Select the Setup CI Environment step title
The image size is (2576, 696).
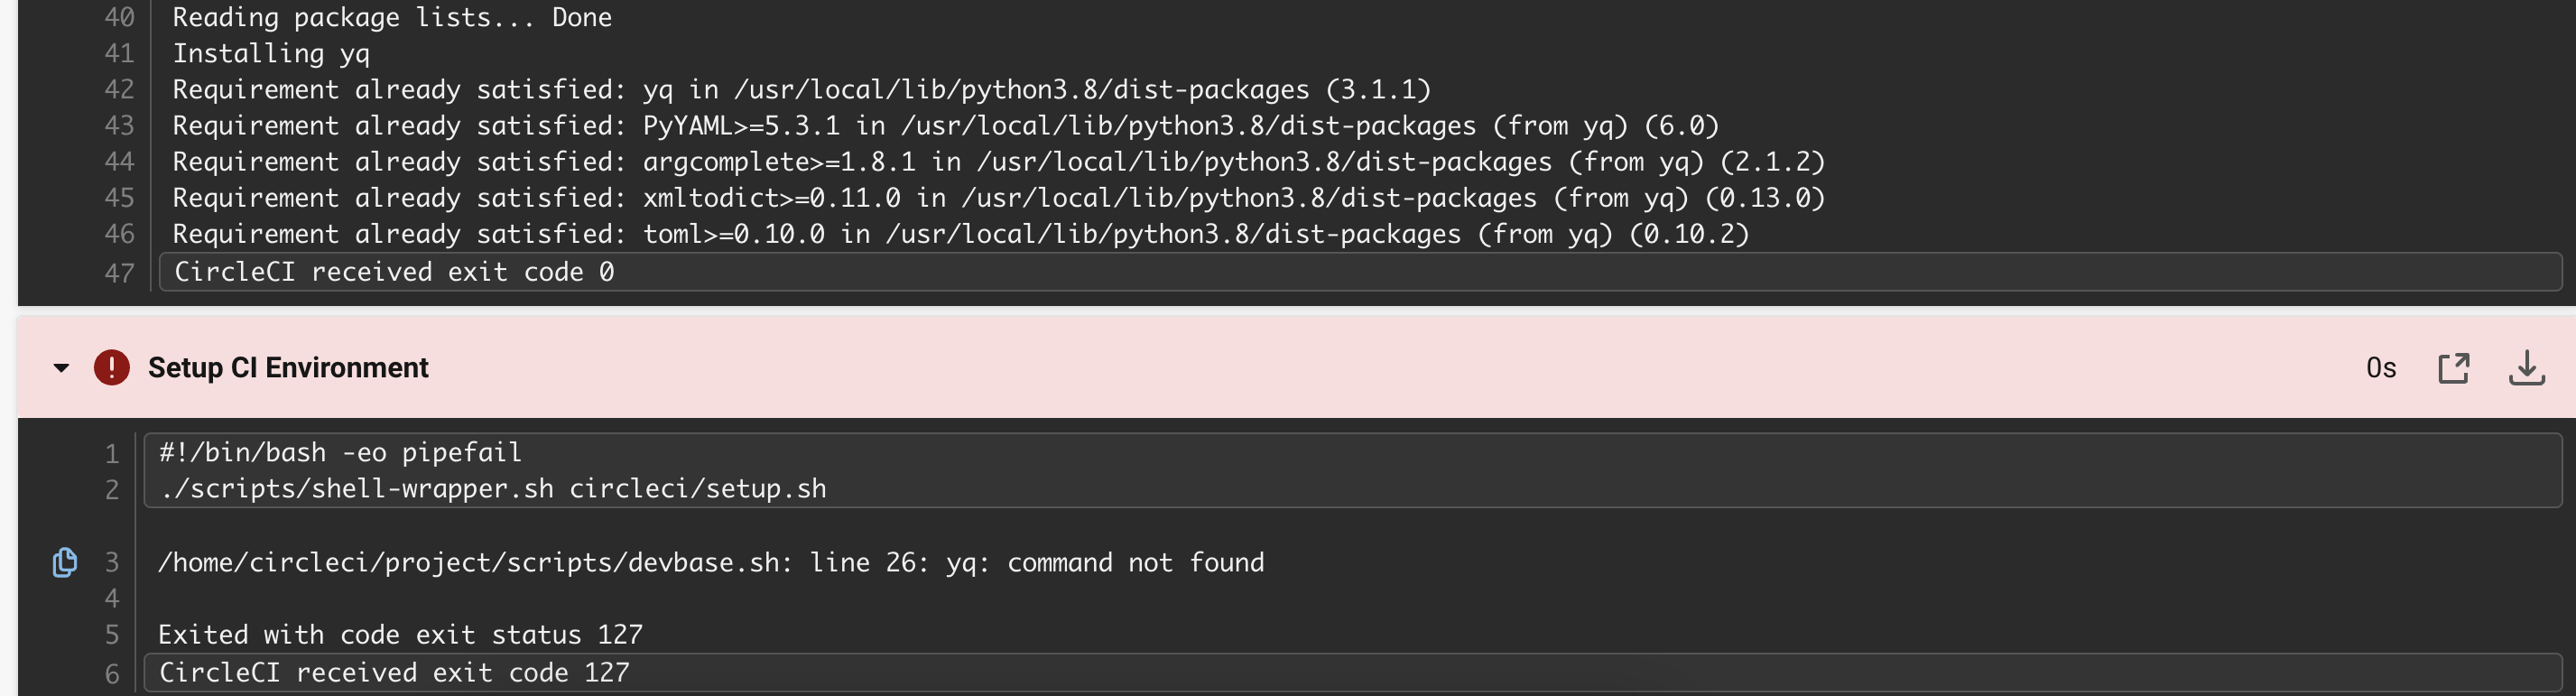coord(288,367)
